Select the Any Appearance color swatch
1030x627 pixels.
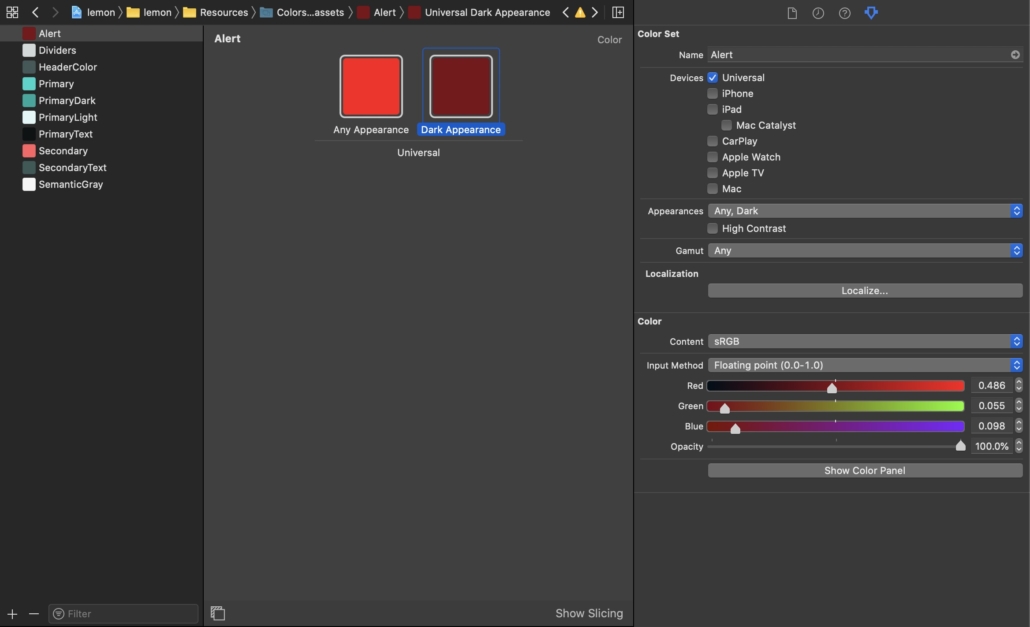click(371, 87)
